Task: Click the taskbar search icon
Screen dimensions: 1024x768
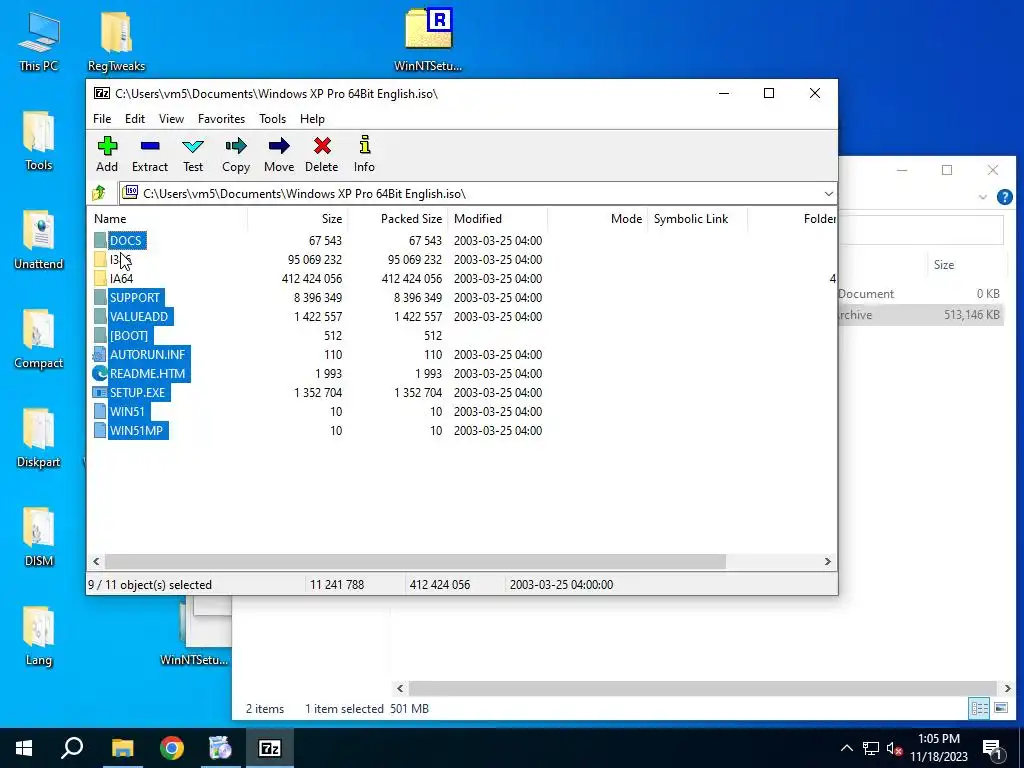Action: pos(72,748)
